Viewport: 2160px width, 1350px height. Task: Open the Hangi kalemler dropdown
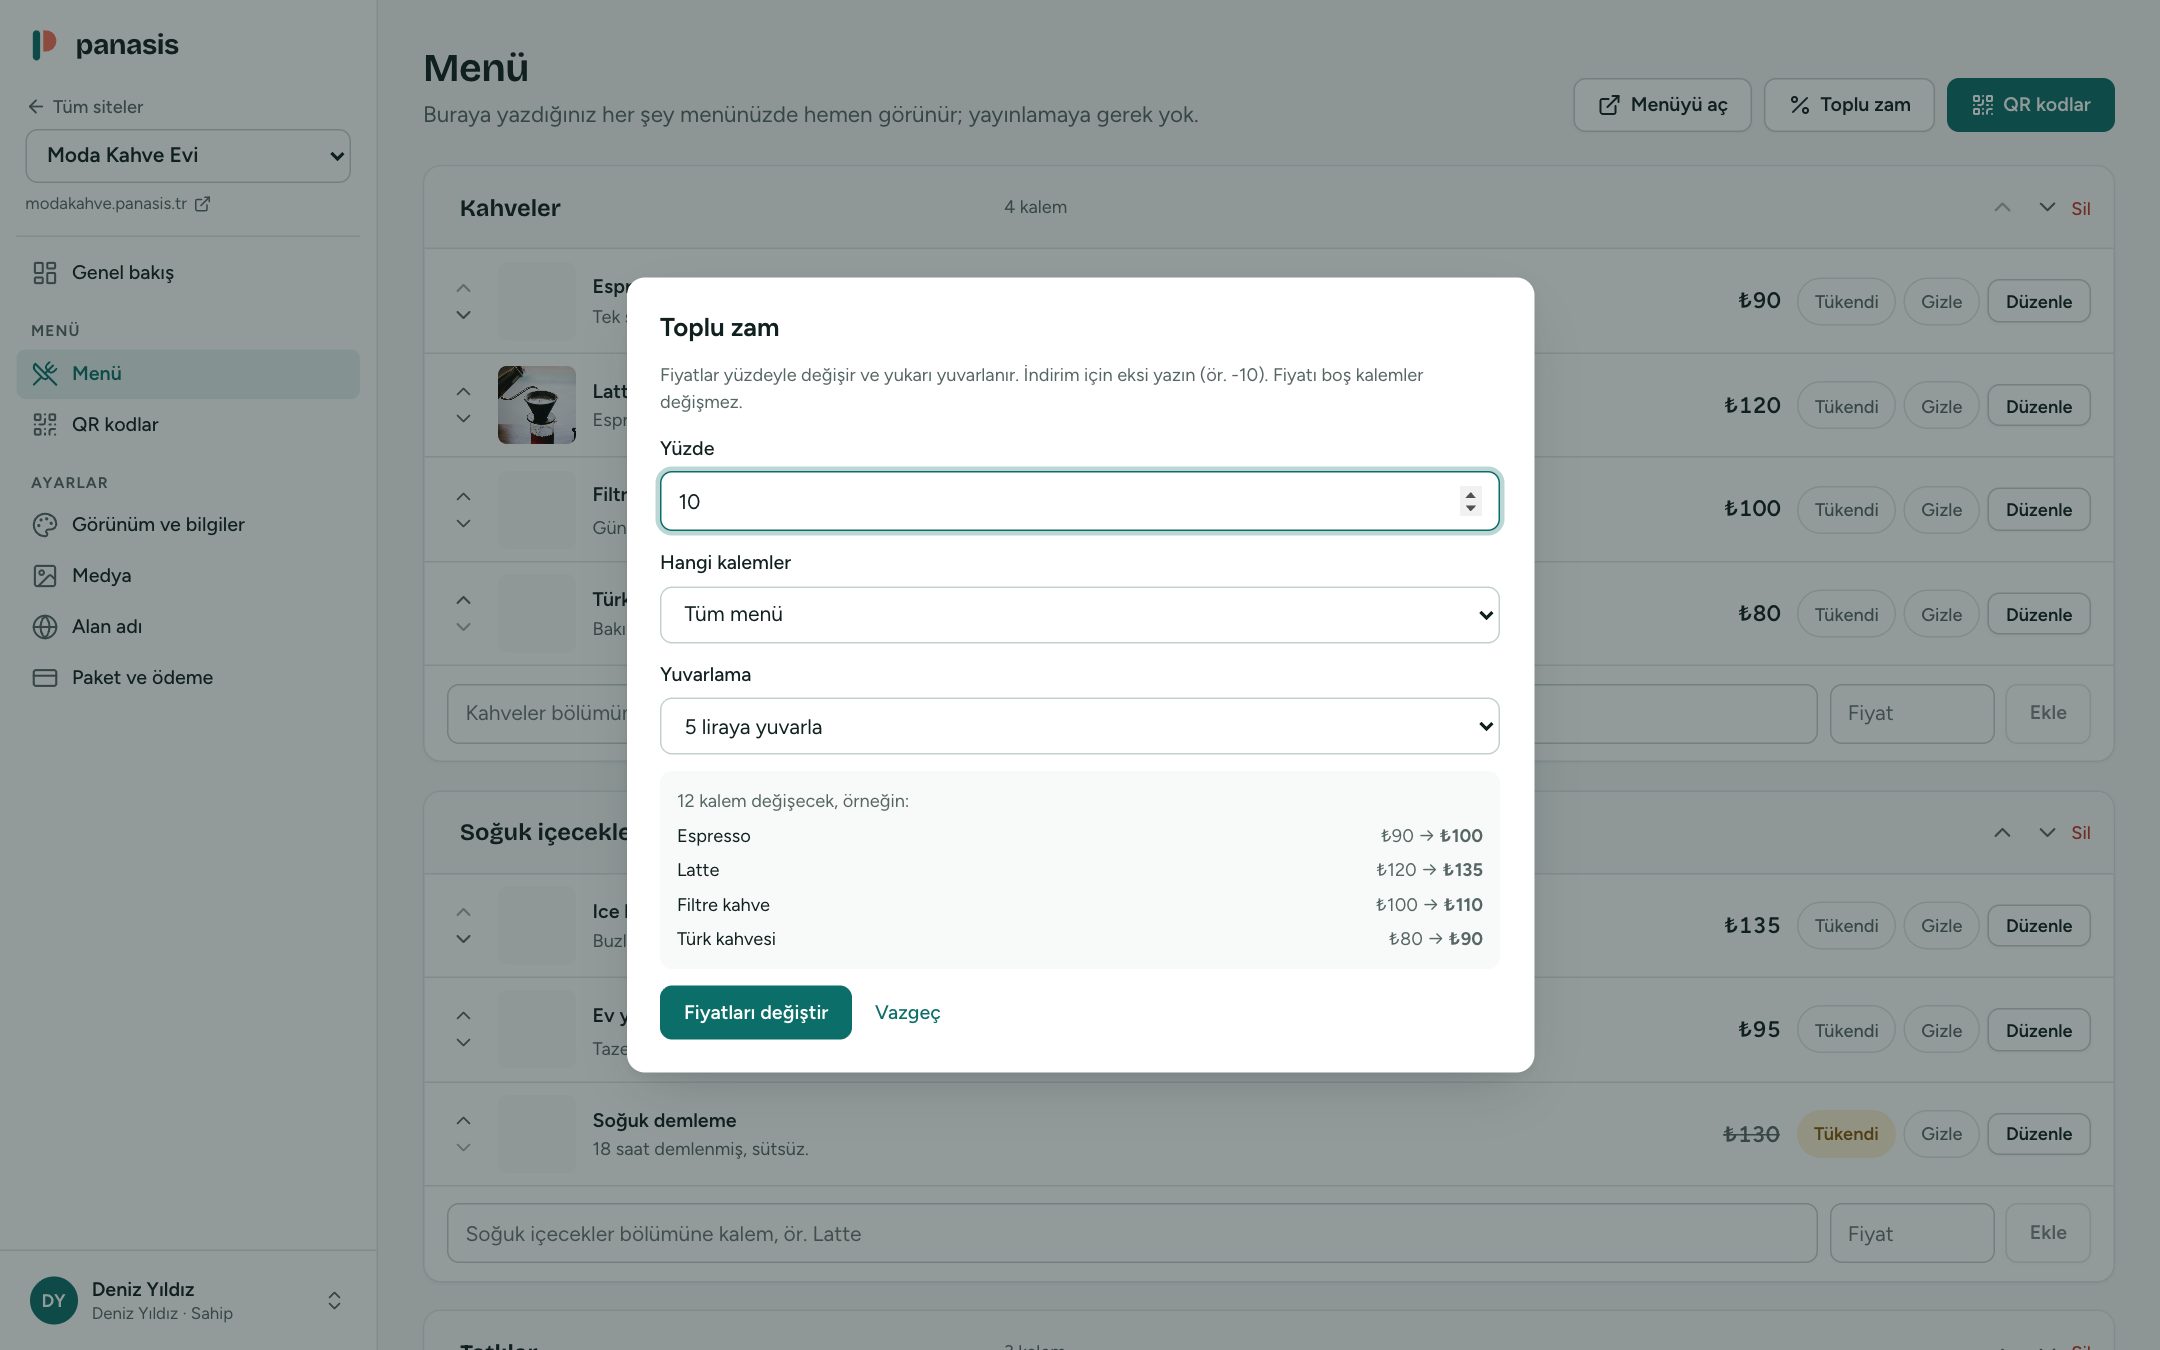click(1080, 615)
